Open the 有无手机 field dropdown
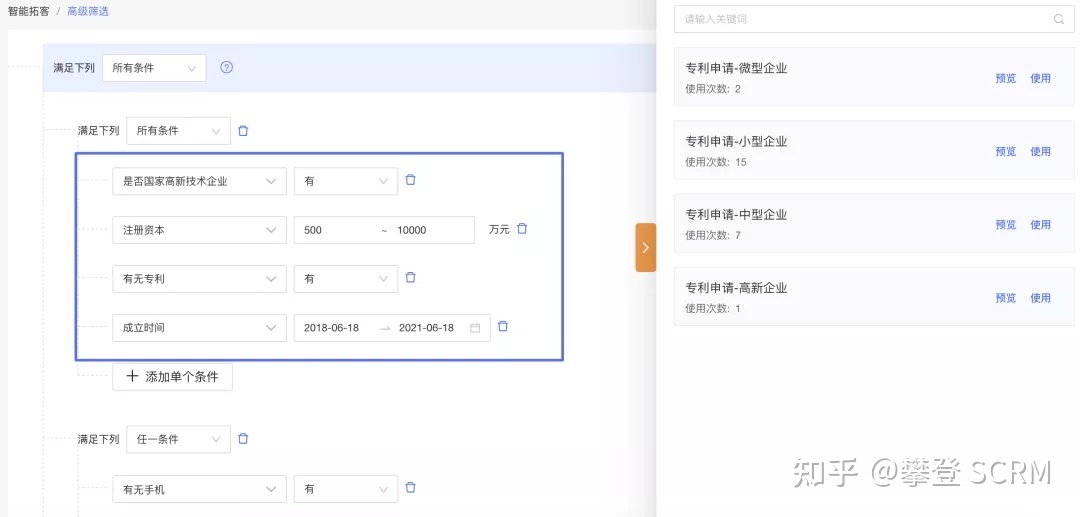Screen dimensions: 1080x517 200,489
